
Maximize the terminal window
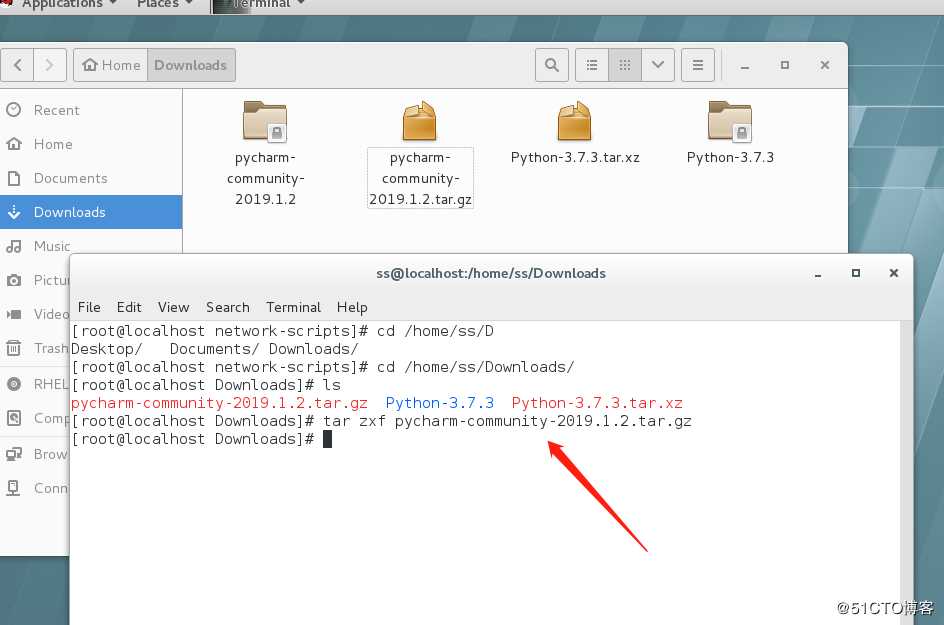(856, 273)
